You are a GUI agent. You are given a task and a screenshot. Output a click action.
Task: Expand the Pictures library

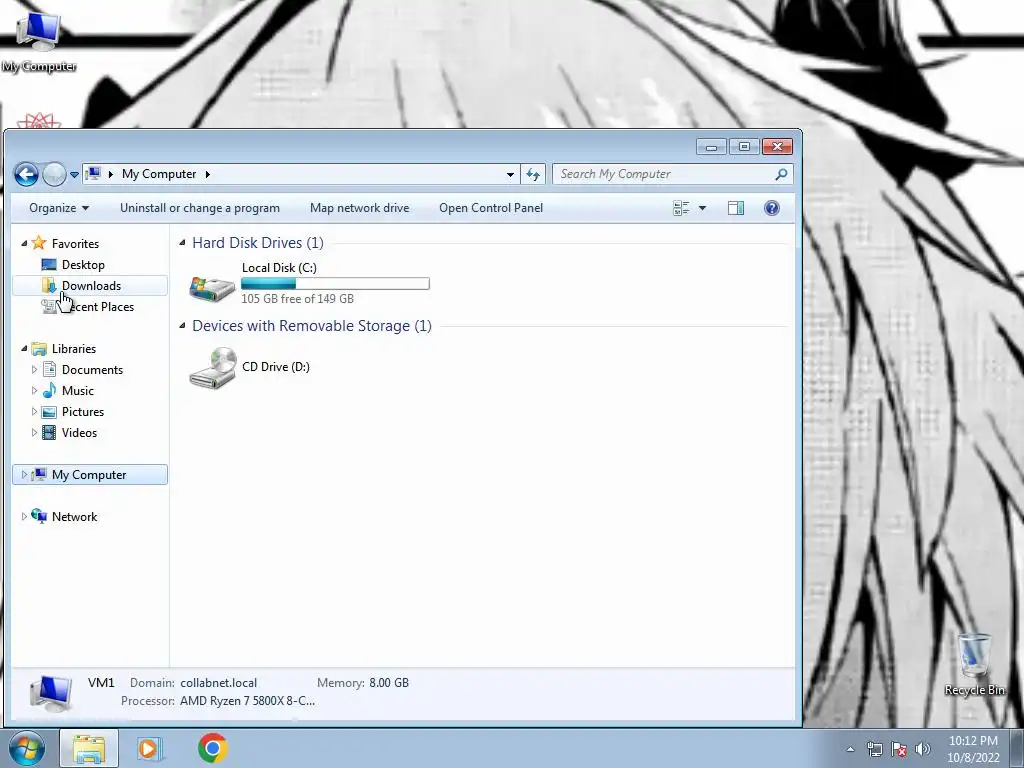34,411
